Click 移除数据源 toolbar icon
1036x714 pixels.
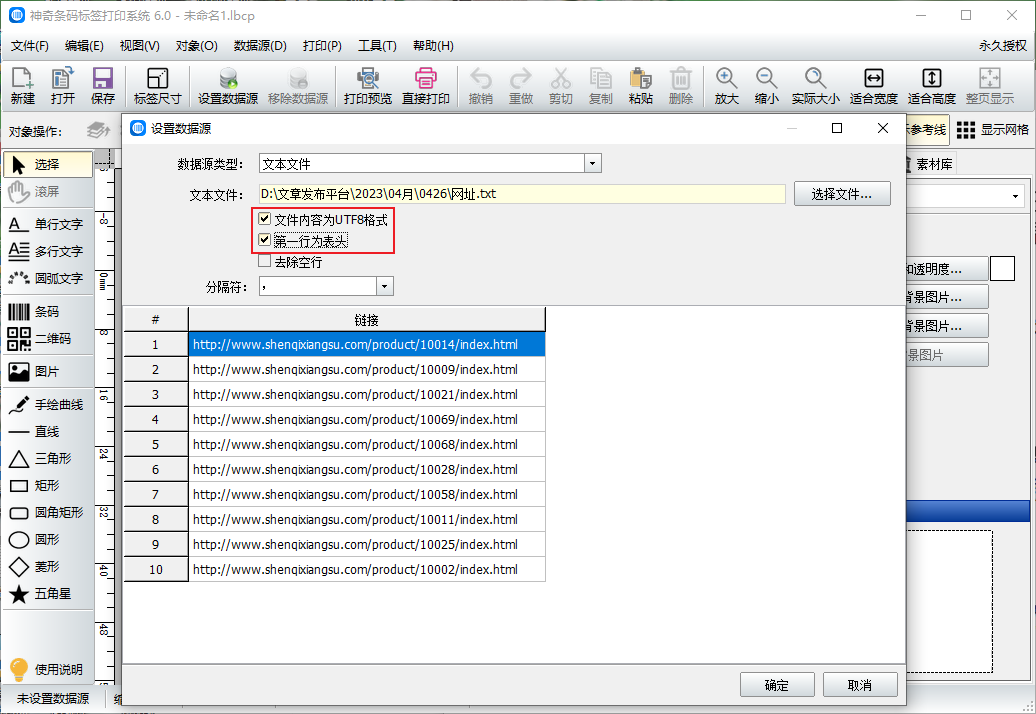298,86
